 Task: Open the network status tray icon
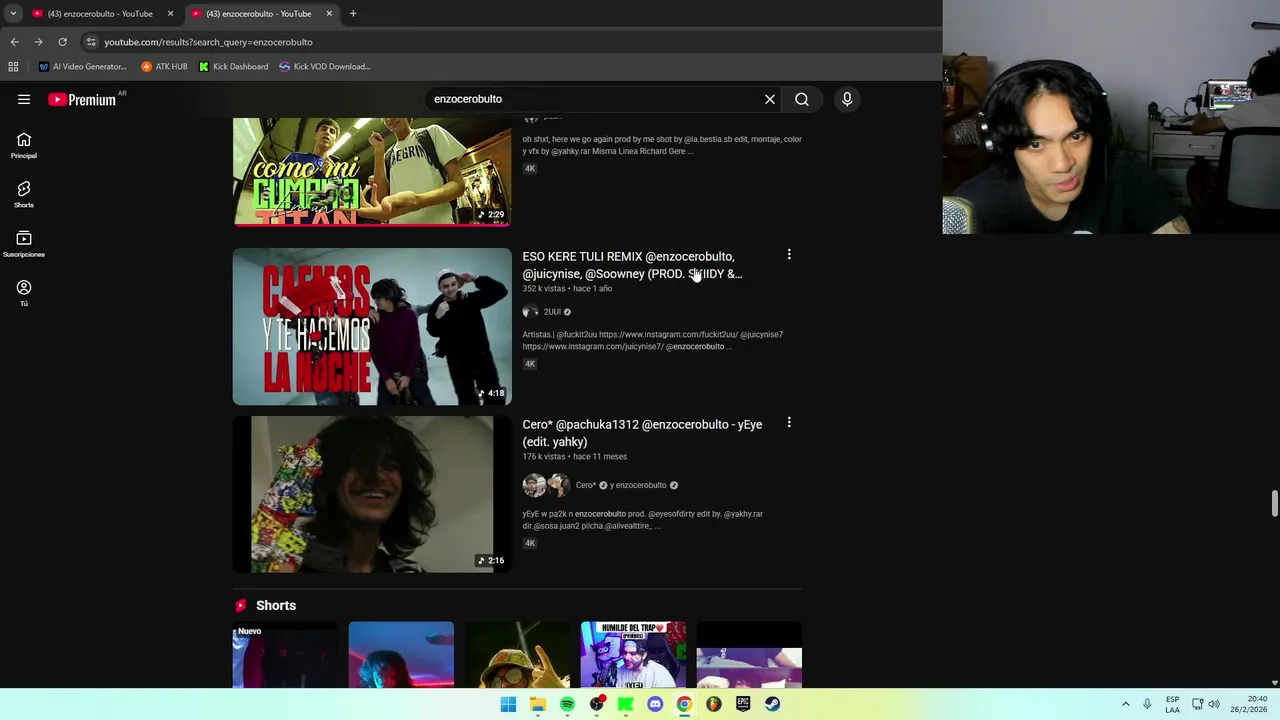(1197, 704)
